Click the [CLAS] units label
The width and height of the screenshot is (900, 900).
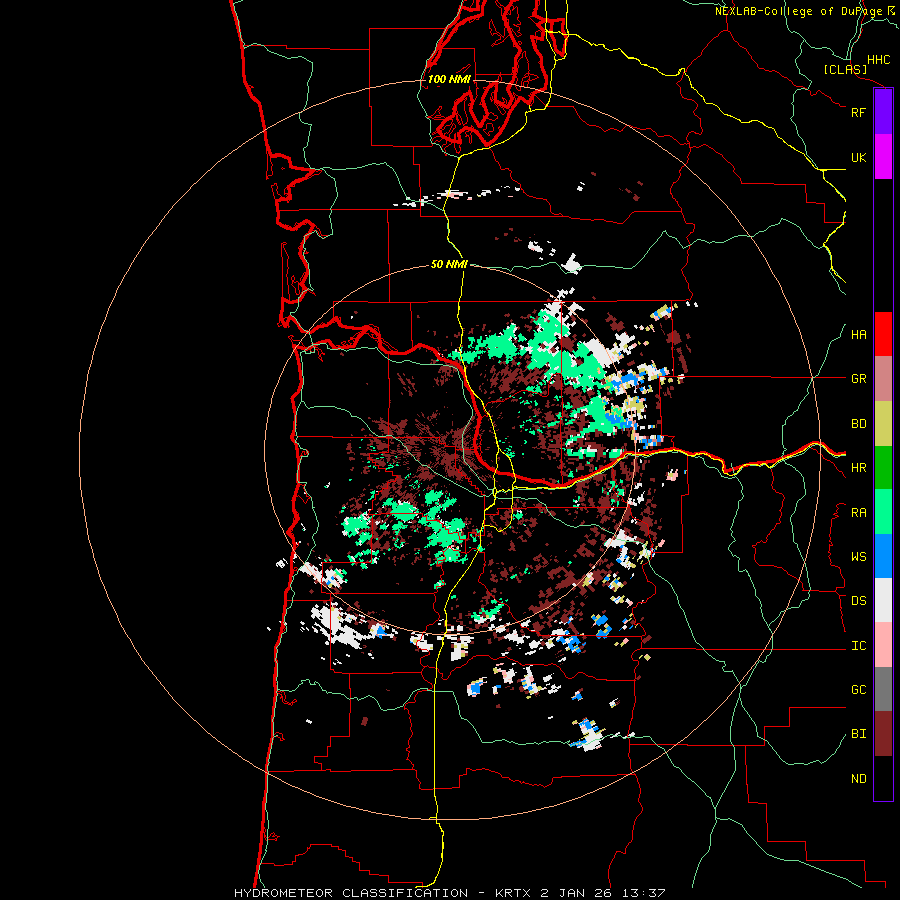point(845,69)
